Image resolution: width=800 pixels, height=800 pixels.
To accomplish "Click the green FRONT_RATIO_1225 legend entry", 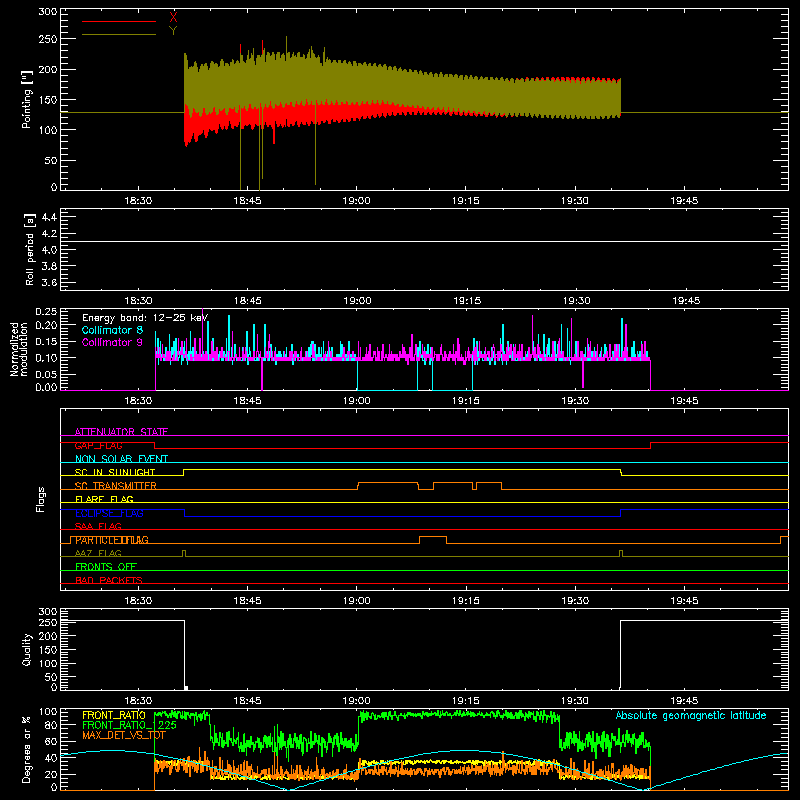I will [130, 725].
